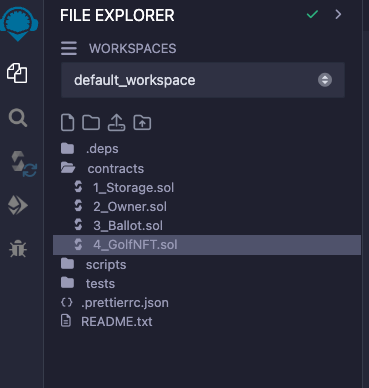This screenshot has width=369, height=388.
Task: Create a new file icon
Action: (68, 122)
